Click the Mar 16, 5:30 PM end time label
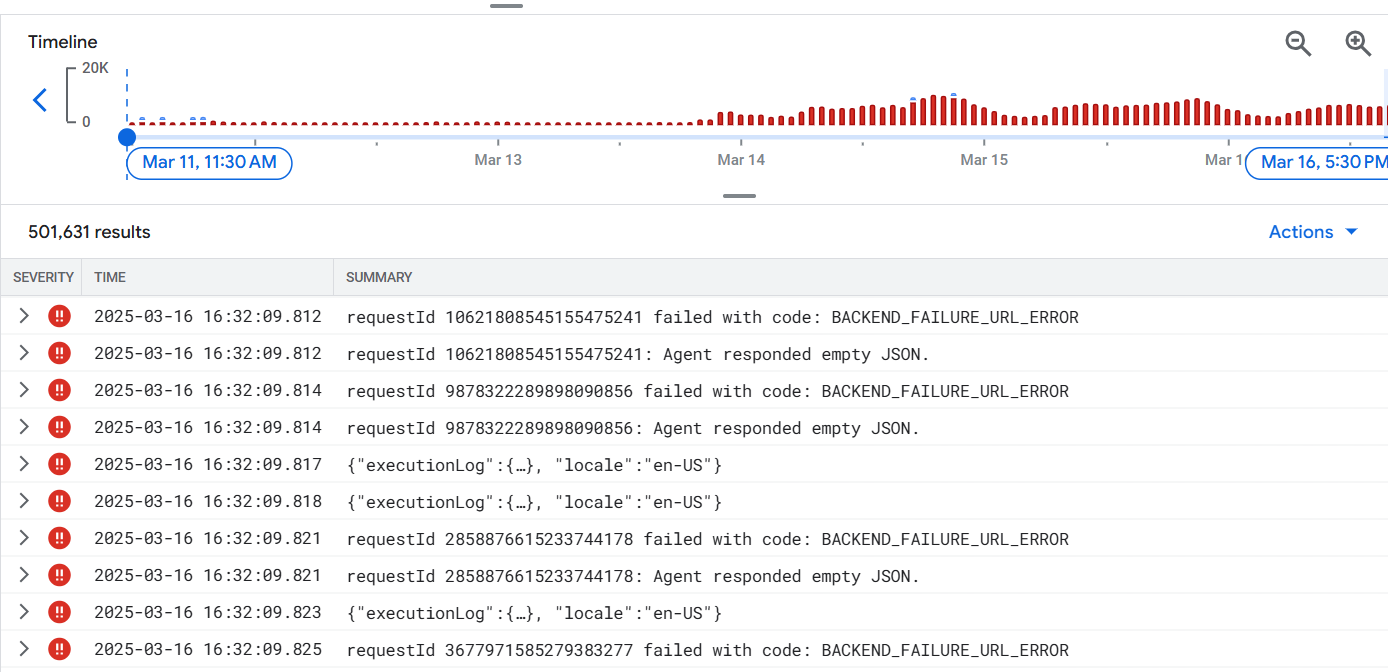This screenshot has height=672, width=1388. [x=1320, y=162]
